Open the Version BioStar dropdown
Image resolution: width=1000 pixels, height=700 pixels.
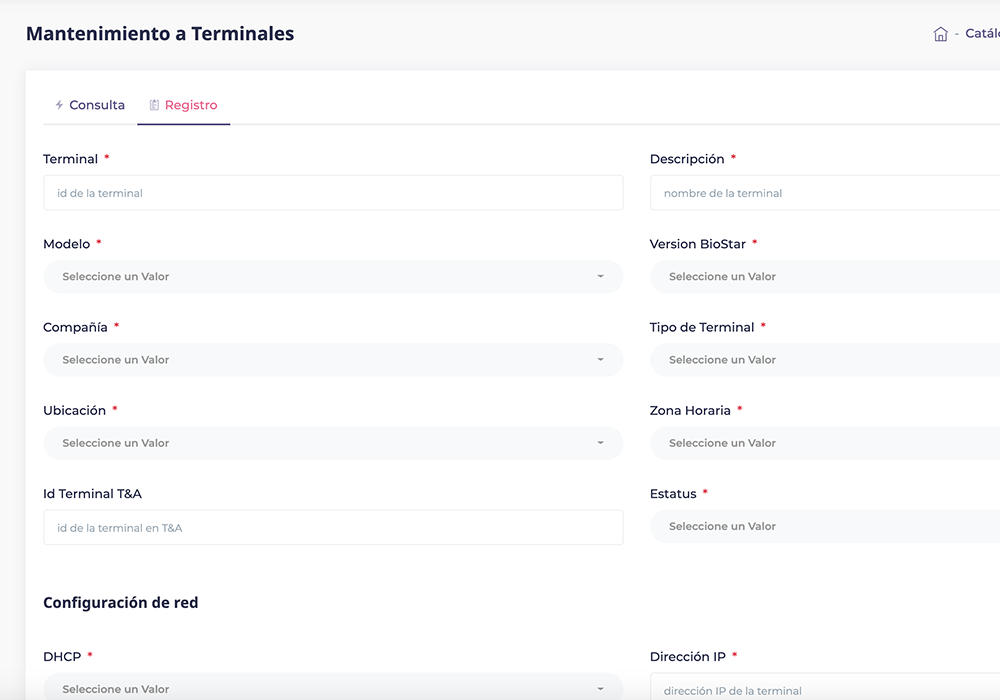[x=824, y=277]
